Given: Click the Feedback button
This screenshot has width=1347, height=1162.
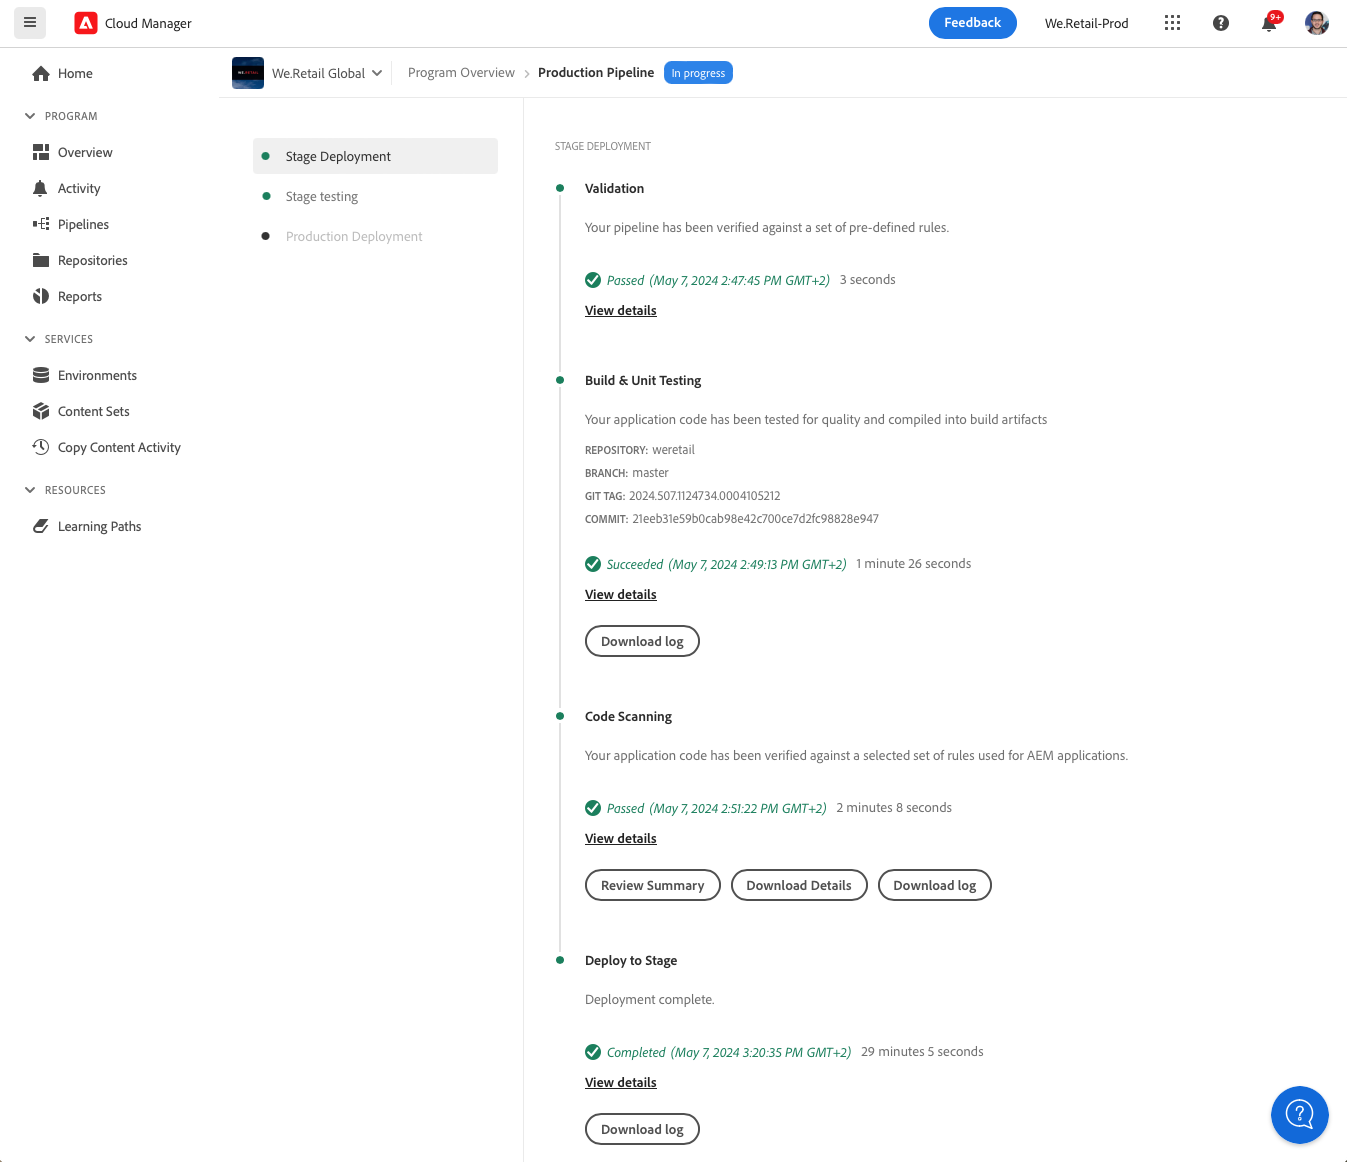Looking at the screenshot, I should coord(972,23).
